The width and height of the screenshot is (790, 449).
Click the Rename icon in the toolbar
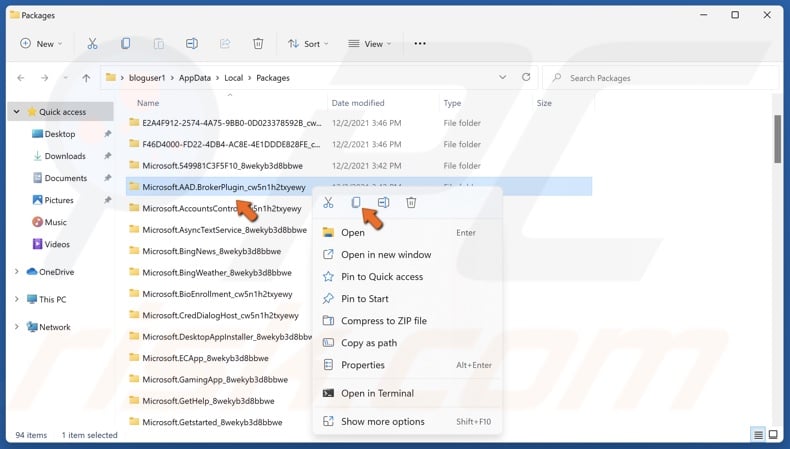(192, 44)
